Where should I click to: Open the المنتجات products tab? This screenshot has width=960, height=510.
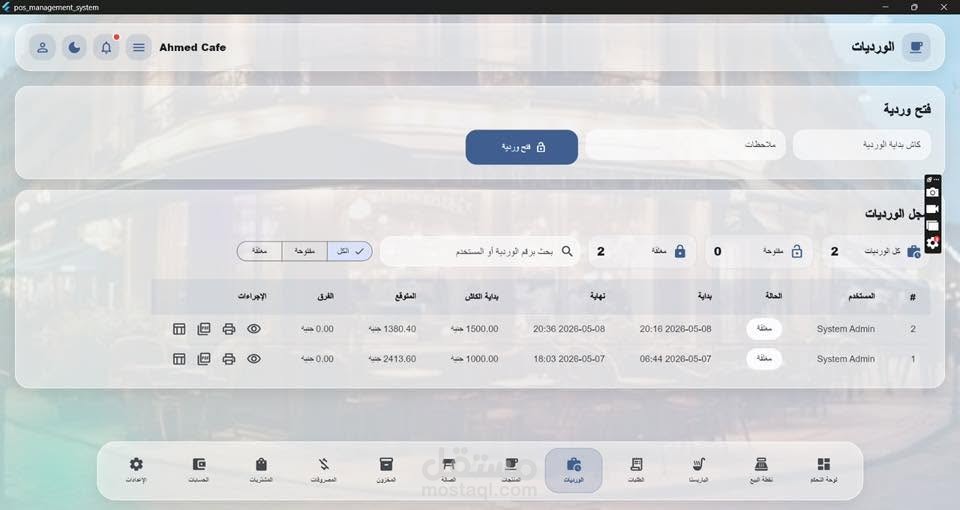(x=511, y=470)
